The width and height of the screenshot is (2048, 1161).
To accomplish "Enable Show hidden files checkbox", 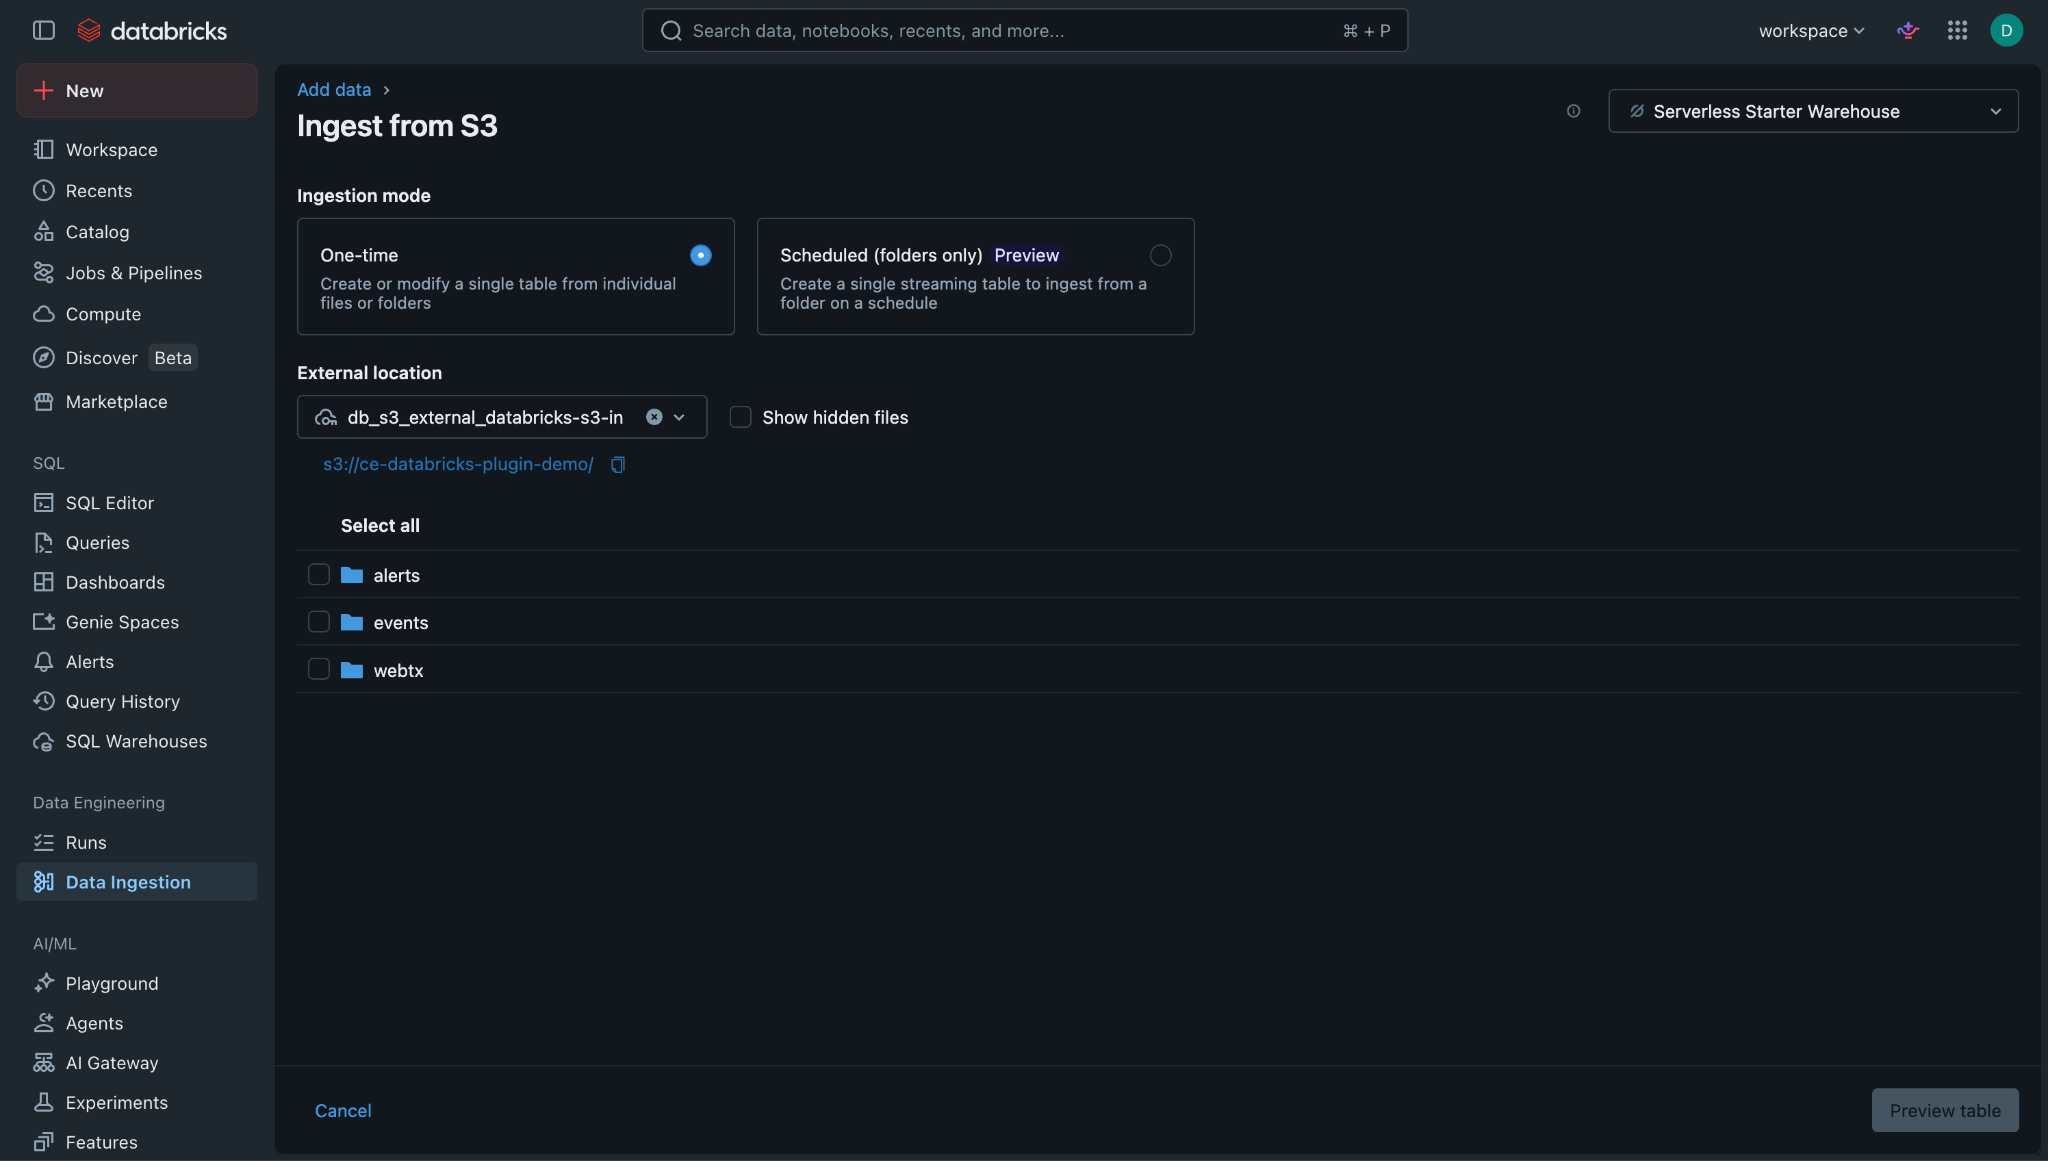I will (x=740, y=417).
